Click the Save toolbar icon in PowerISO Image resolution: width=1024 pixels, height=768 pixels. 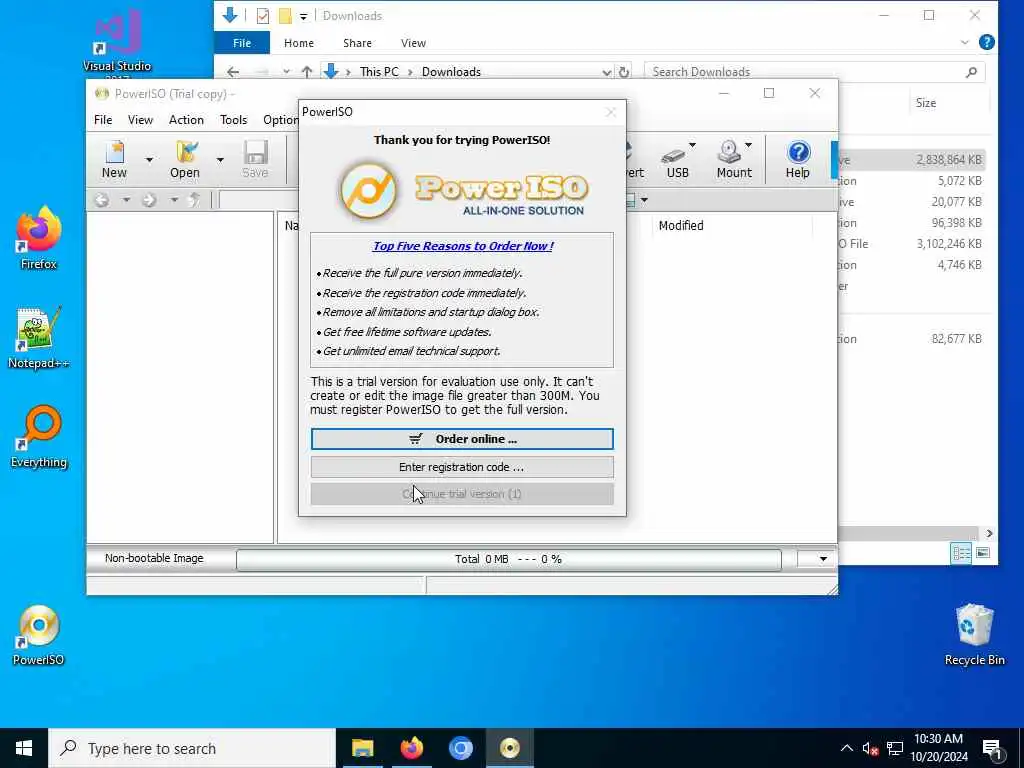click(x=255, y=159)
